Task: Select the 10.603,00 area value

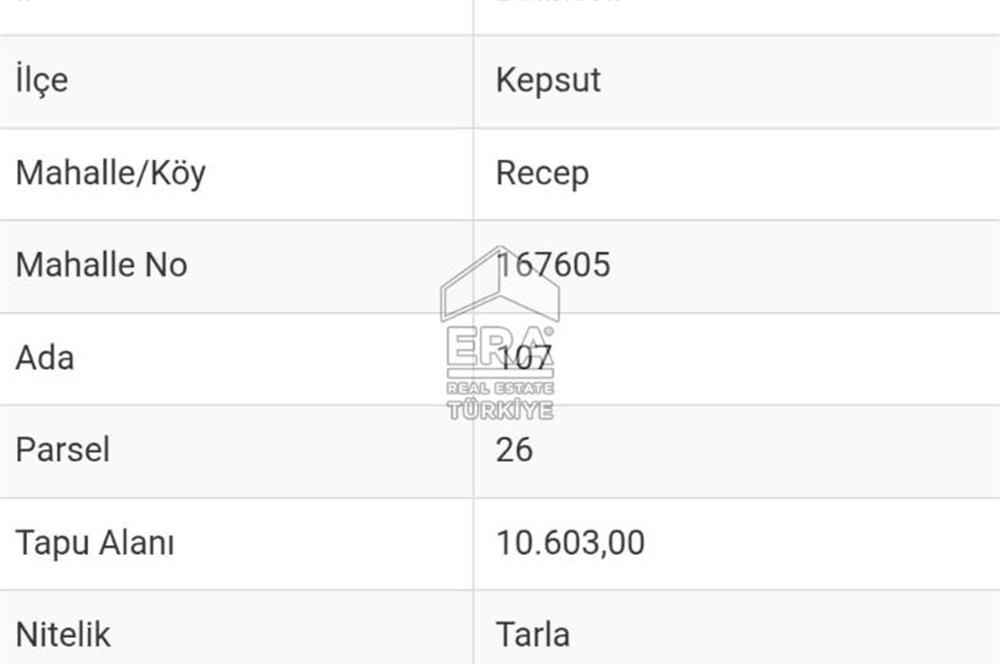Action: [x=570, y=543]
